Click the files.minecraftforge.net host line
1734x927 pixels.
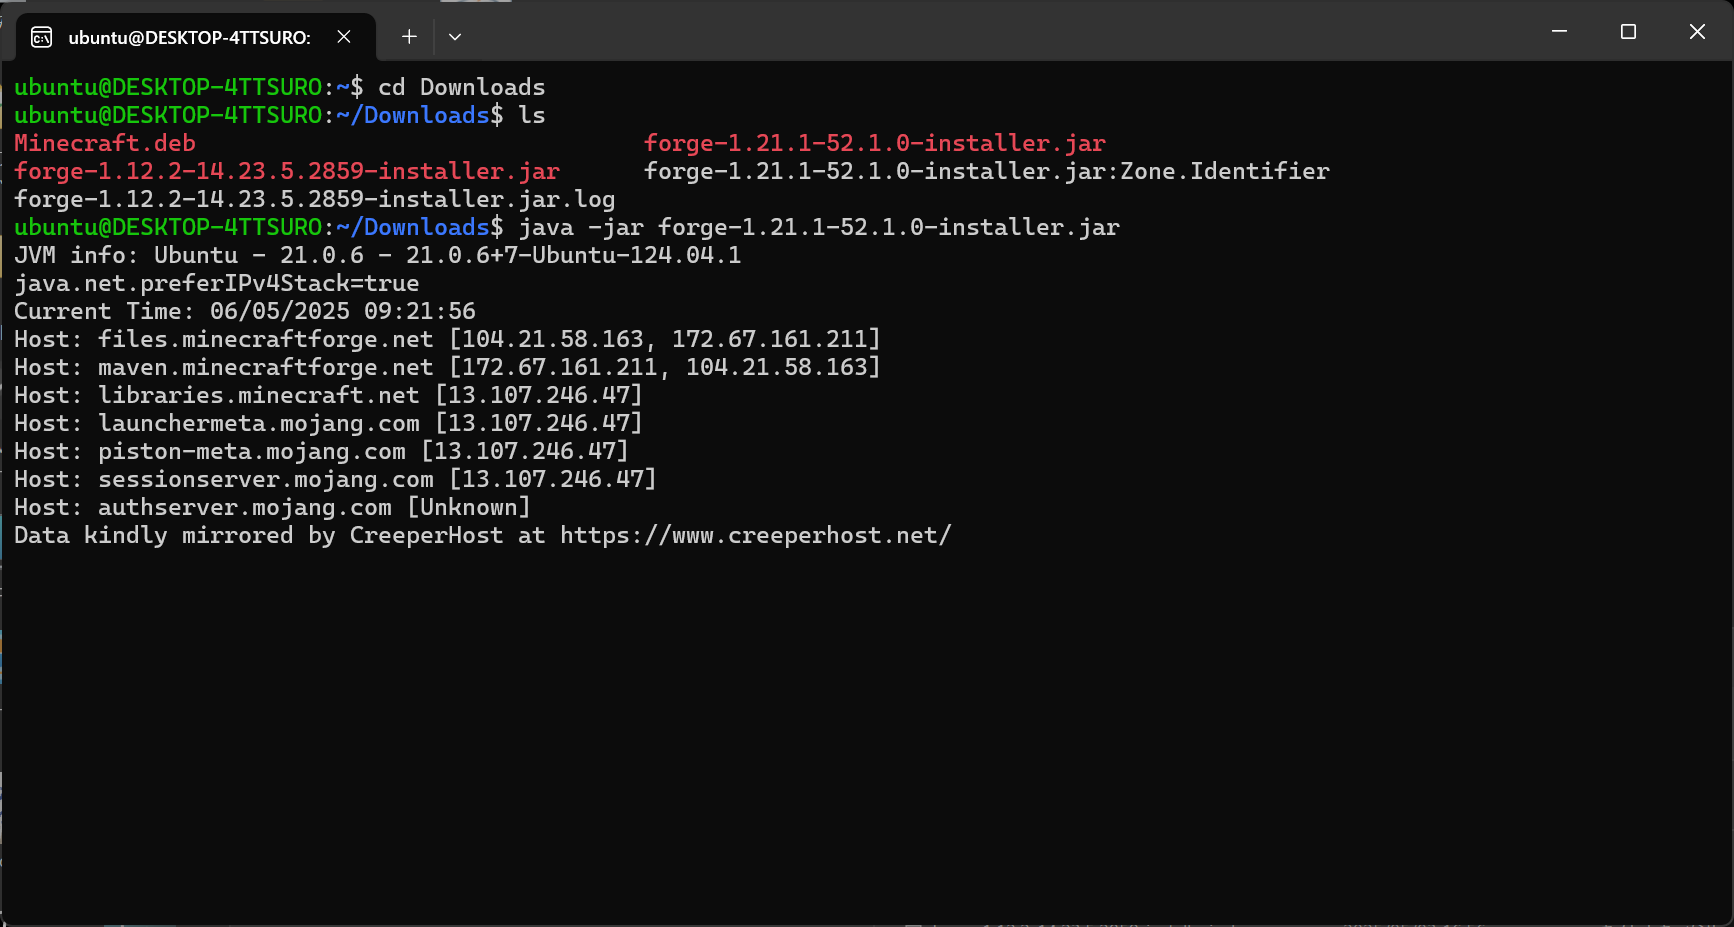point(447,339)
